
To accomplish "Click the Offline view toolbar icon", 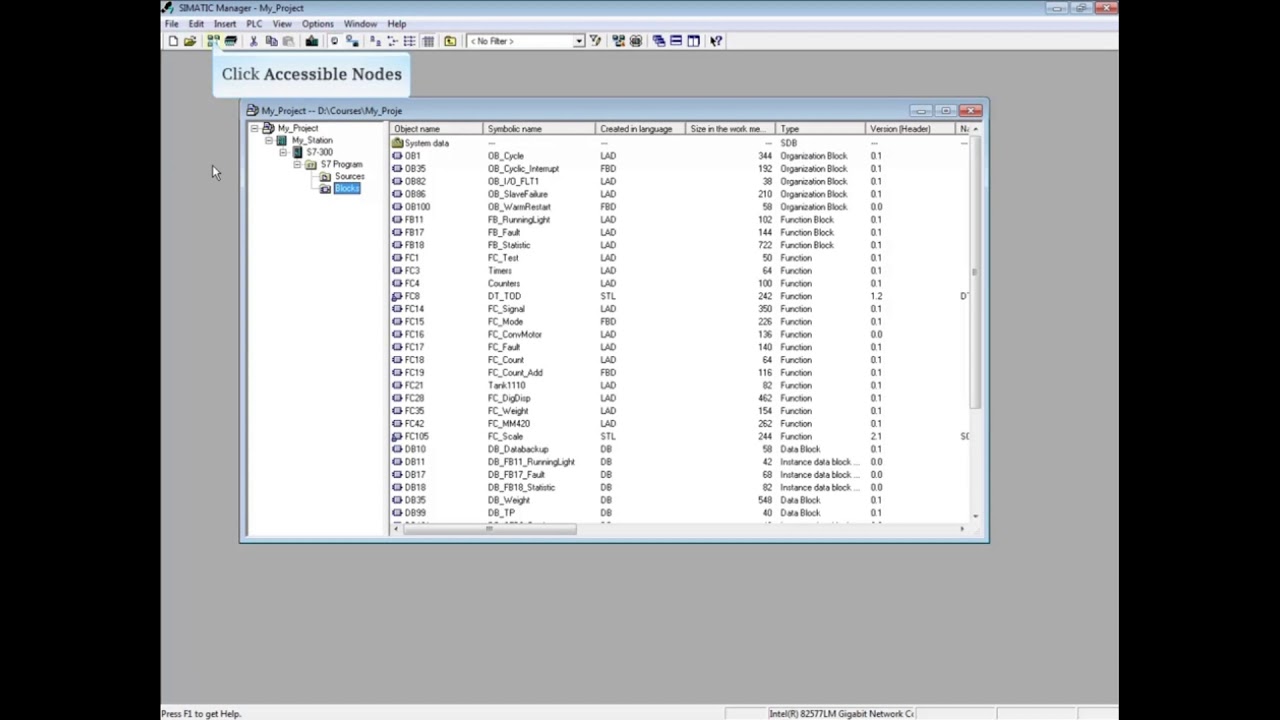I will point(351,41).
